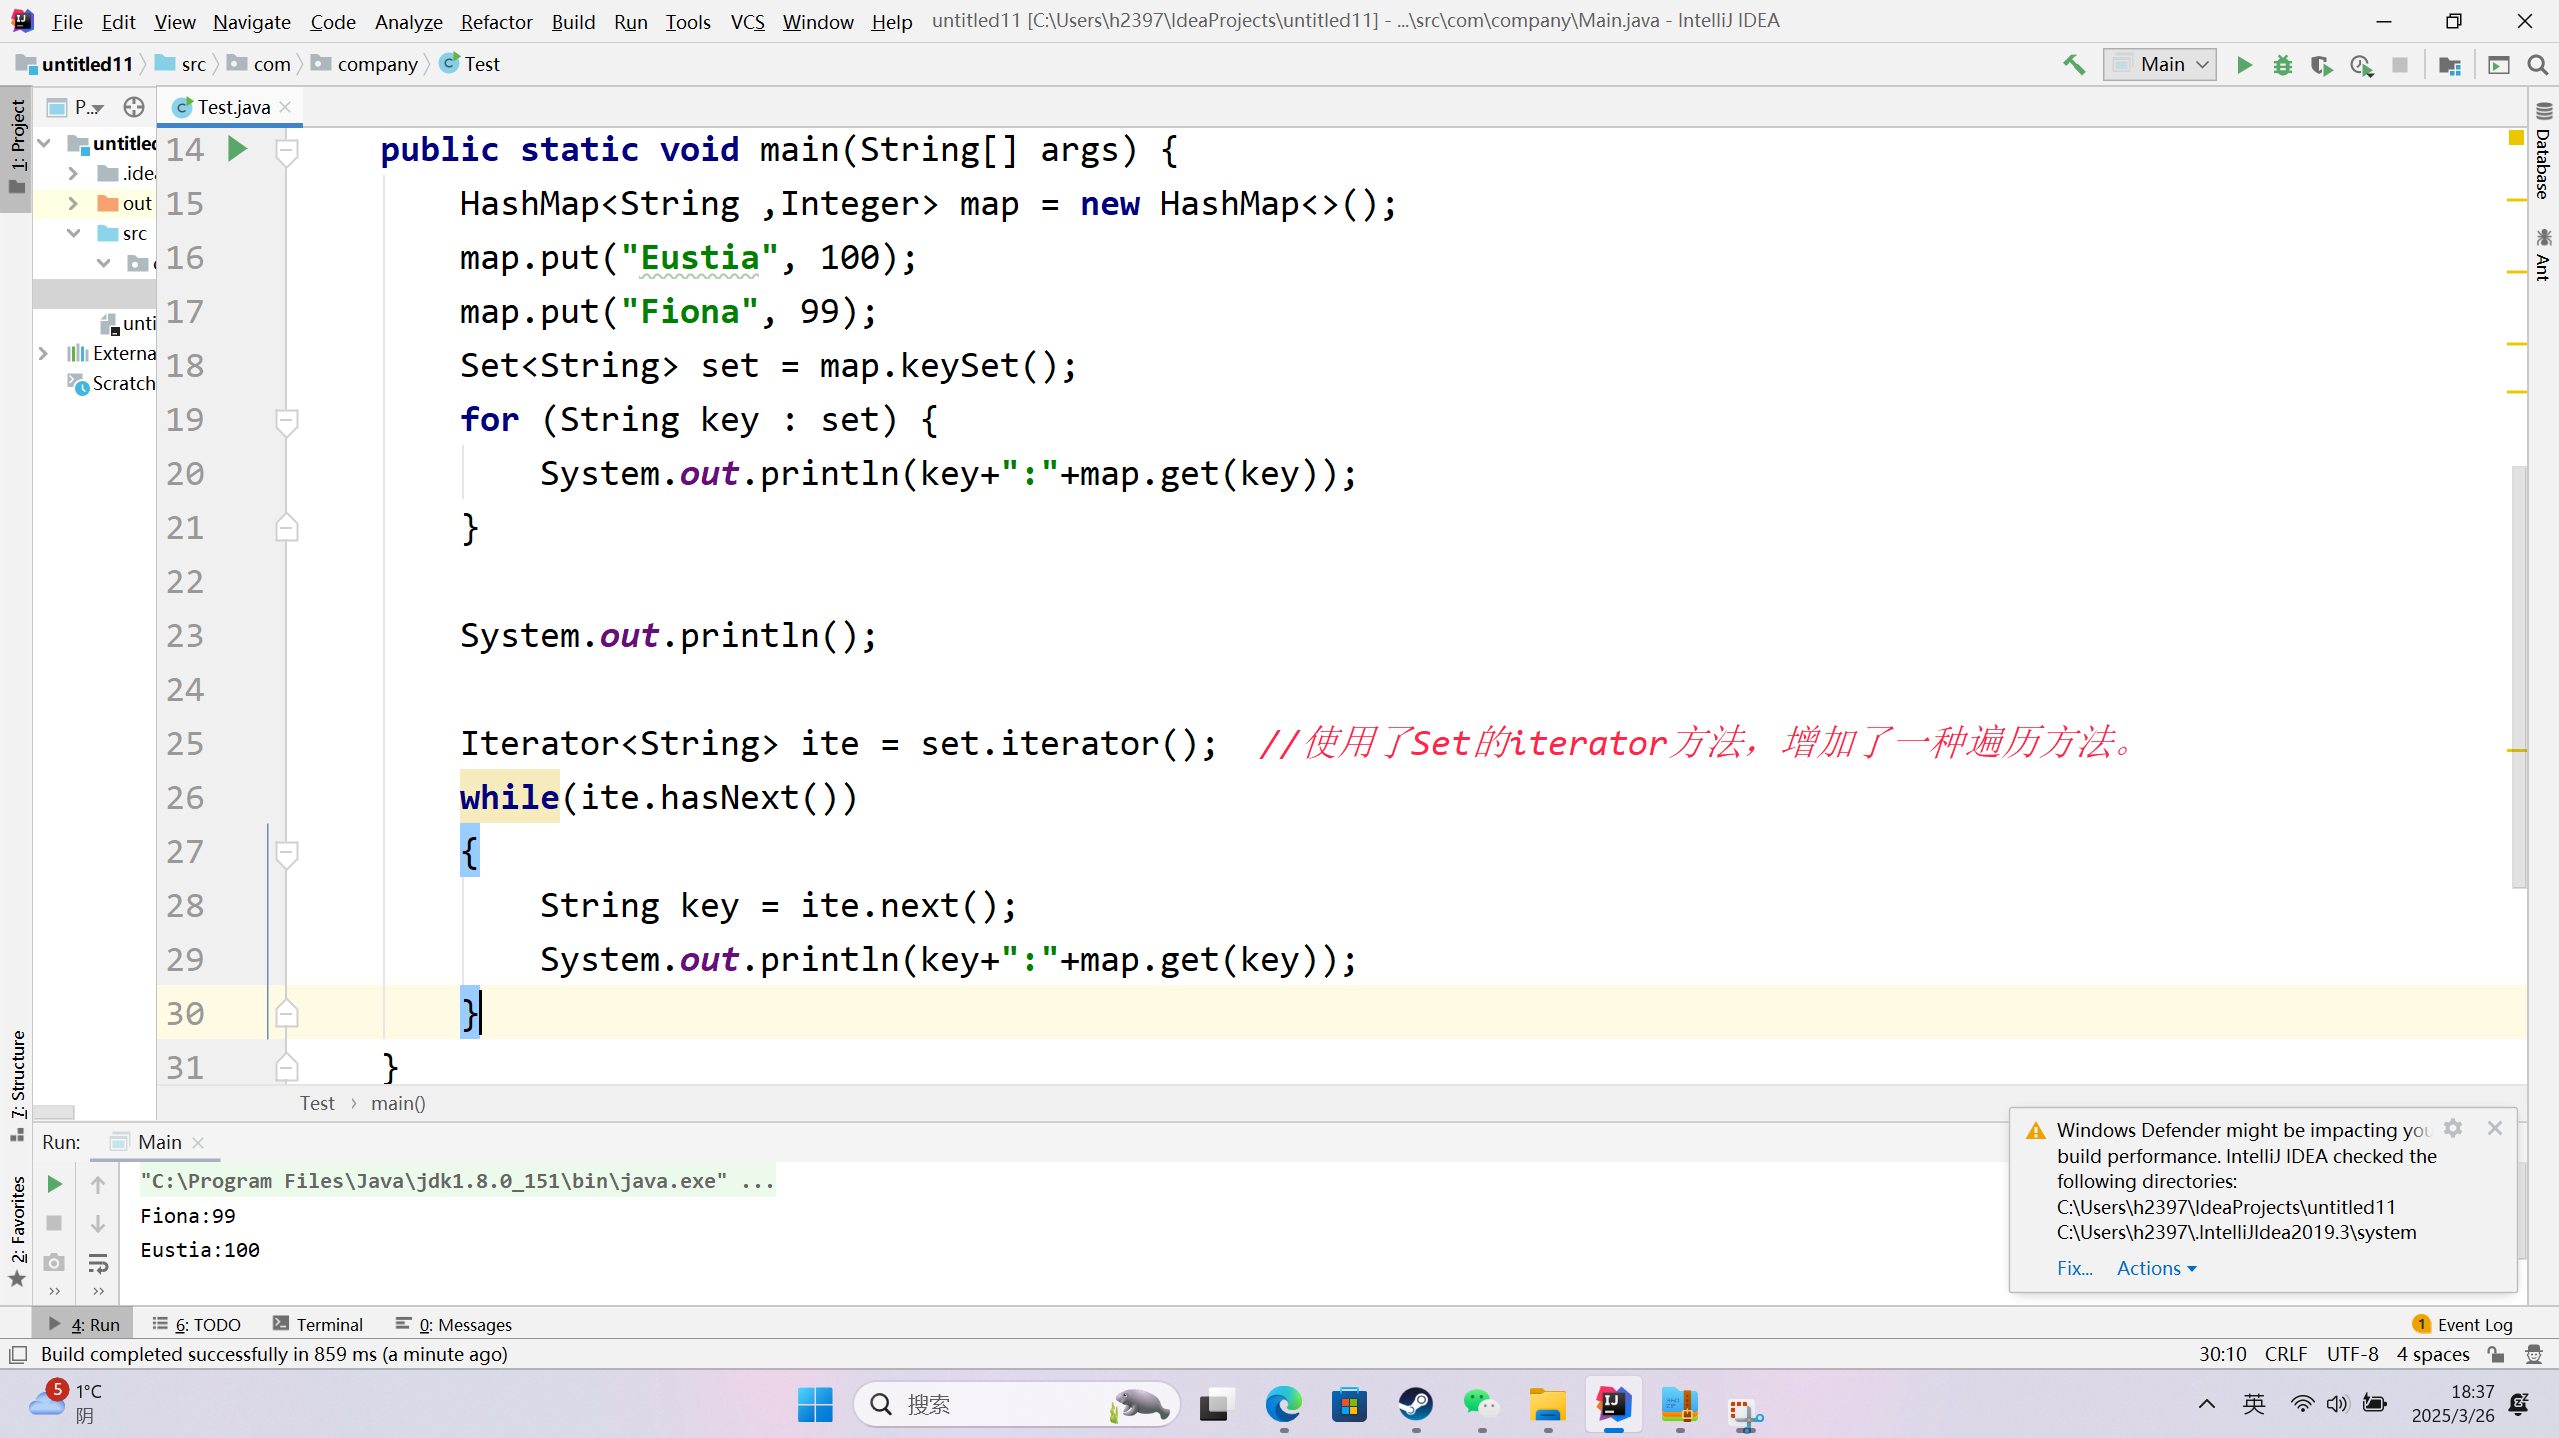Toggle the Project tool window
The width and height of the screenshot is (2559, 1438).
point(17,148)
